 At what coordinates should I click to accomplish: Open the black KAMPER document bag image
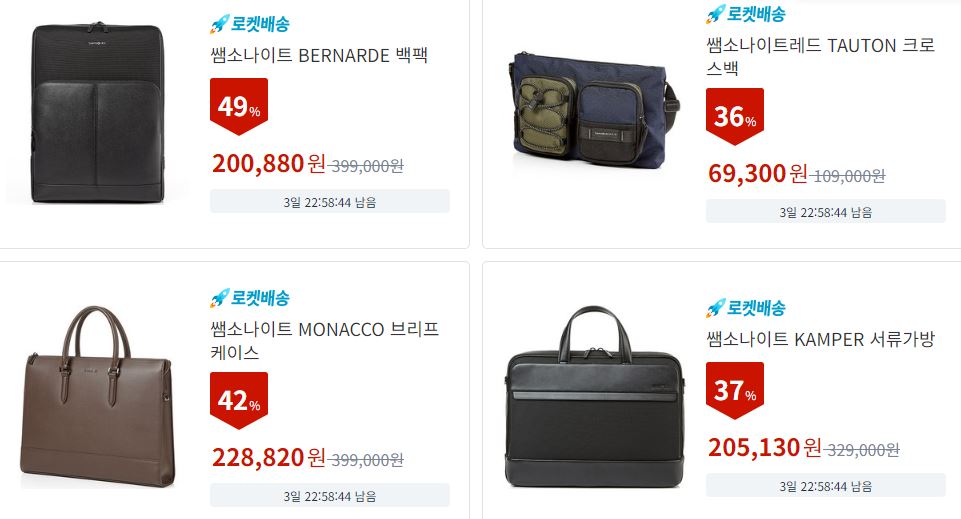click(x=595, y=396)
